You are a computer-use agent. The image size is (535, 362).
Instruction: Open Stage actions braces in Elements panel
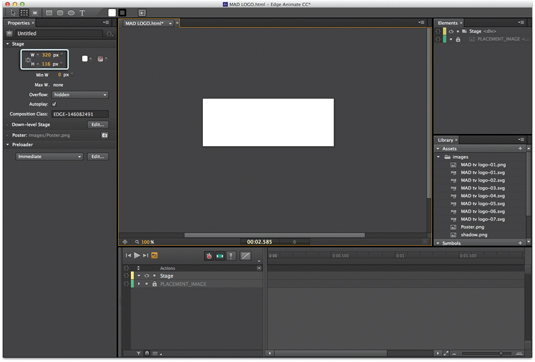point(438,31)
